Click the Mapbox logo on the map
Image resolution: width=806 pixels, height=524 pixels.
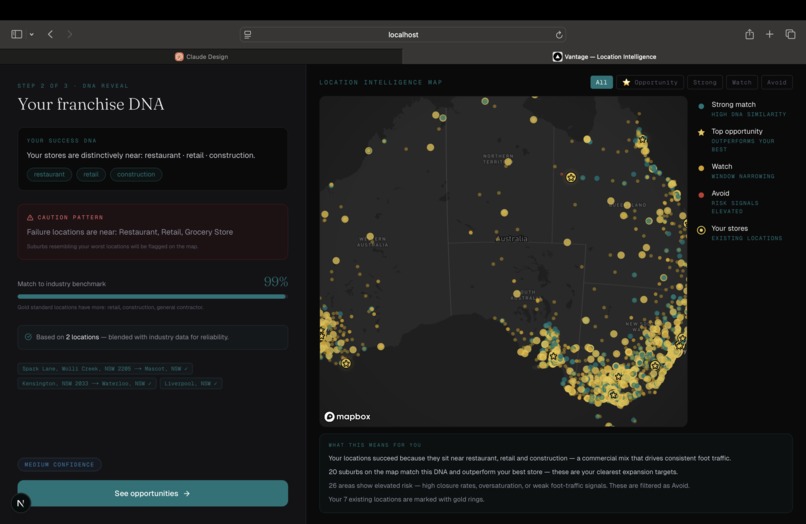click(x=347, y=417)
